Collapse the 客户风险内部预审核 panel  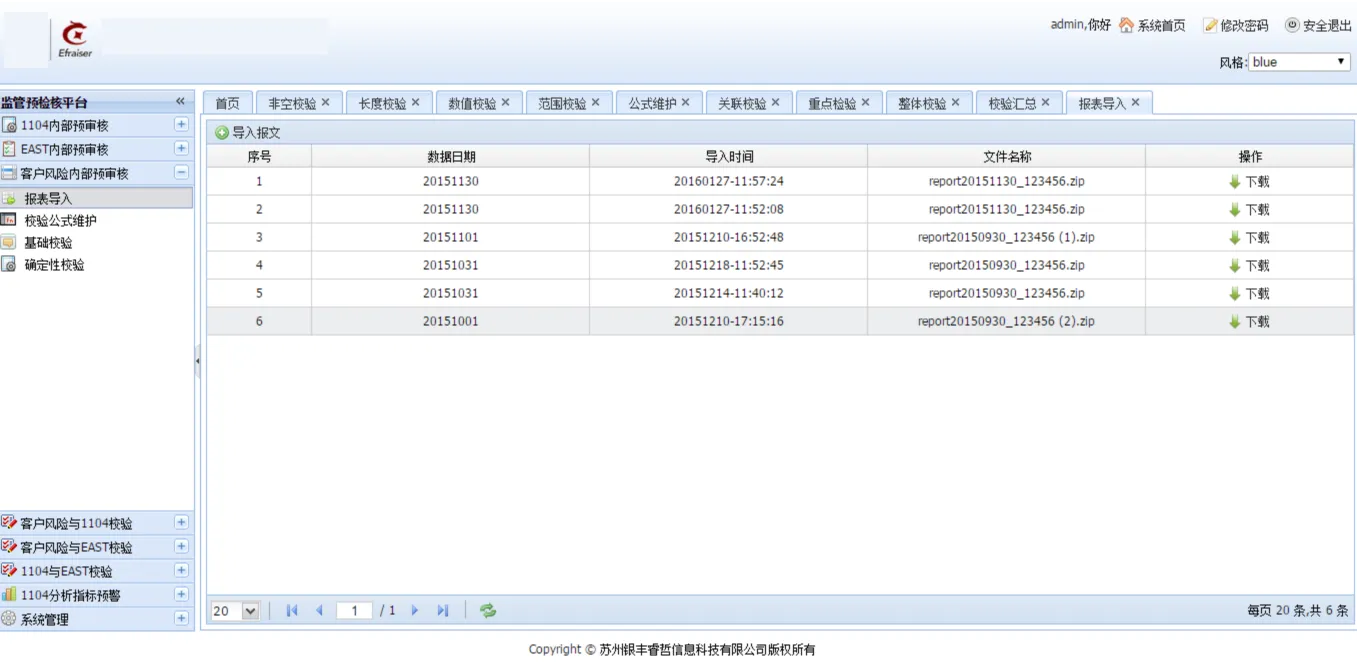click(x=181, y=173)
